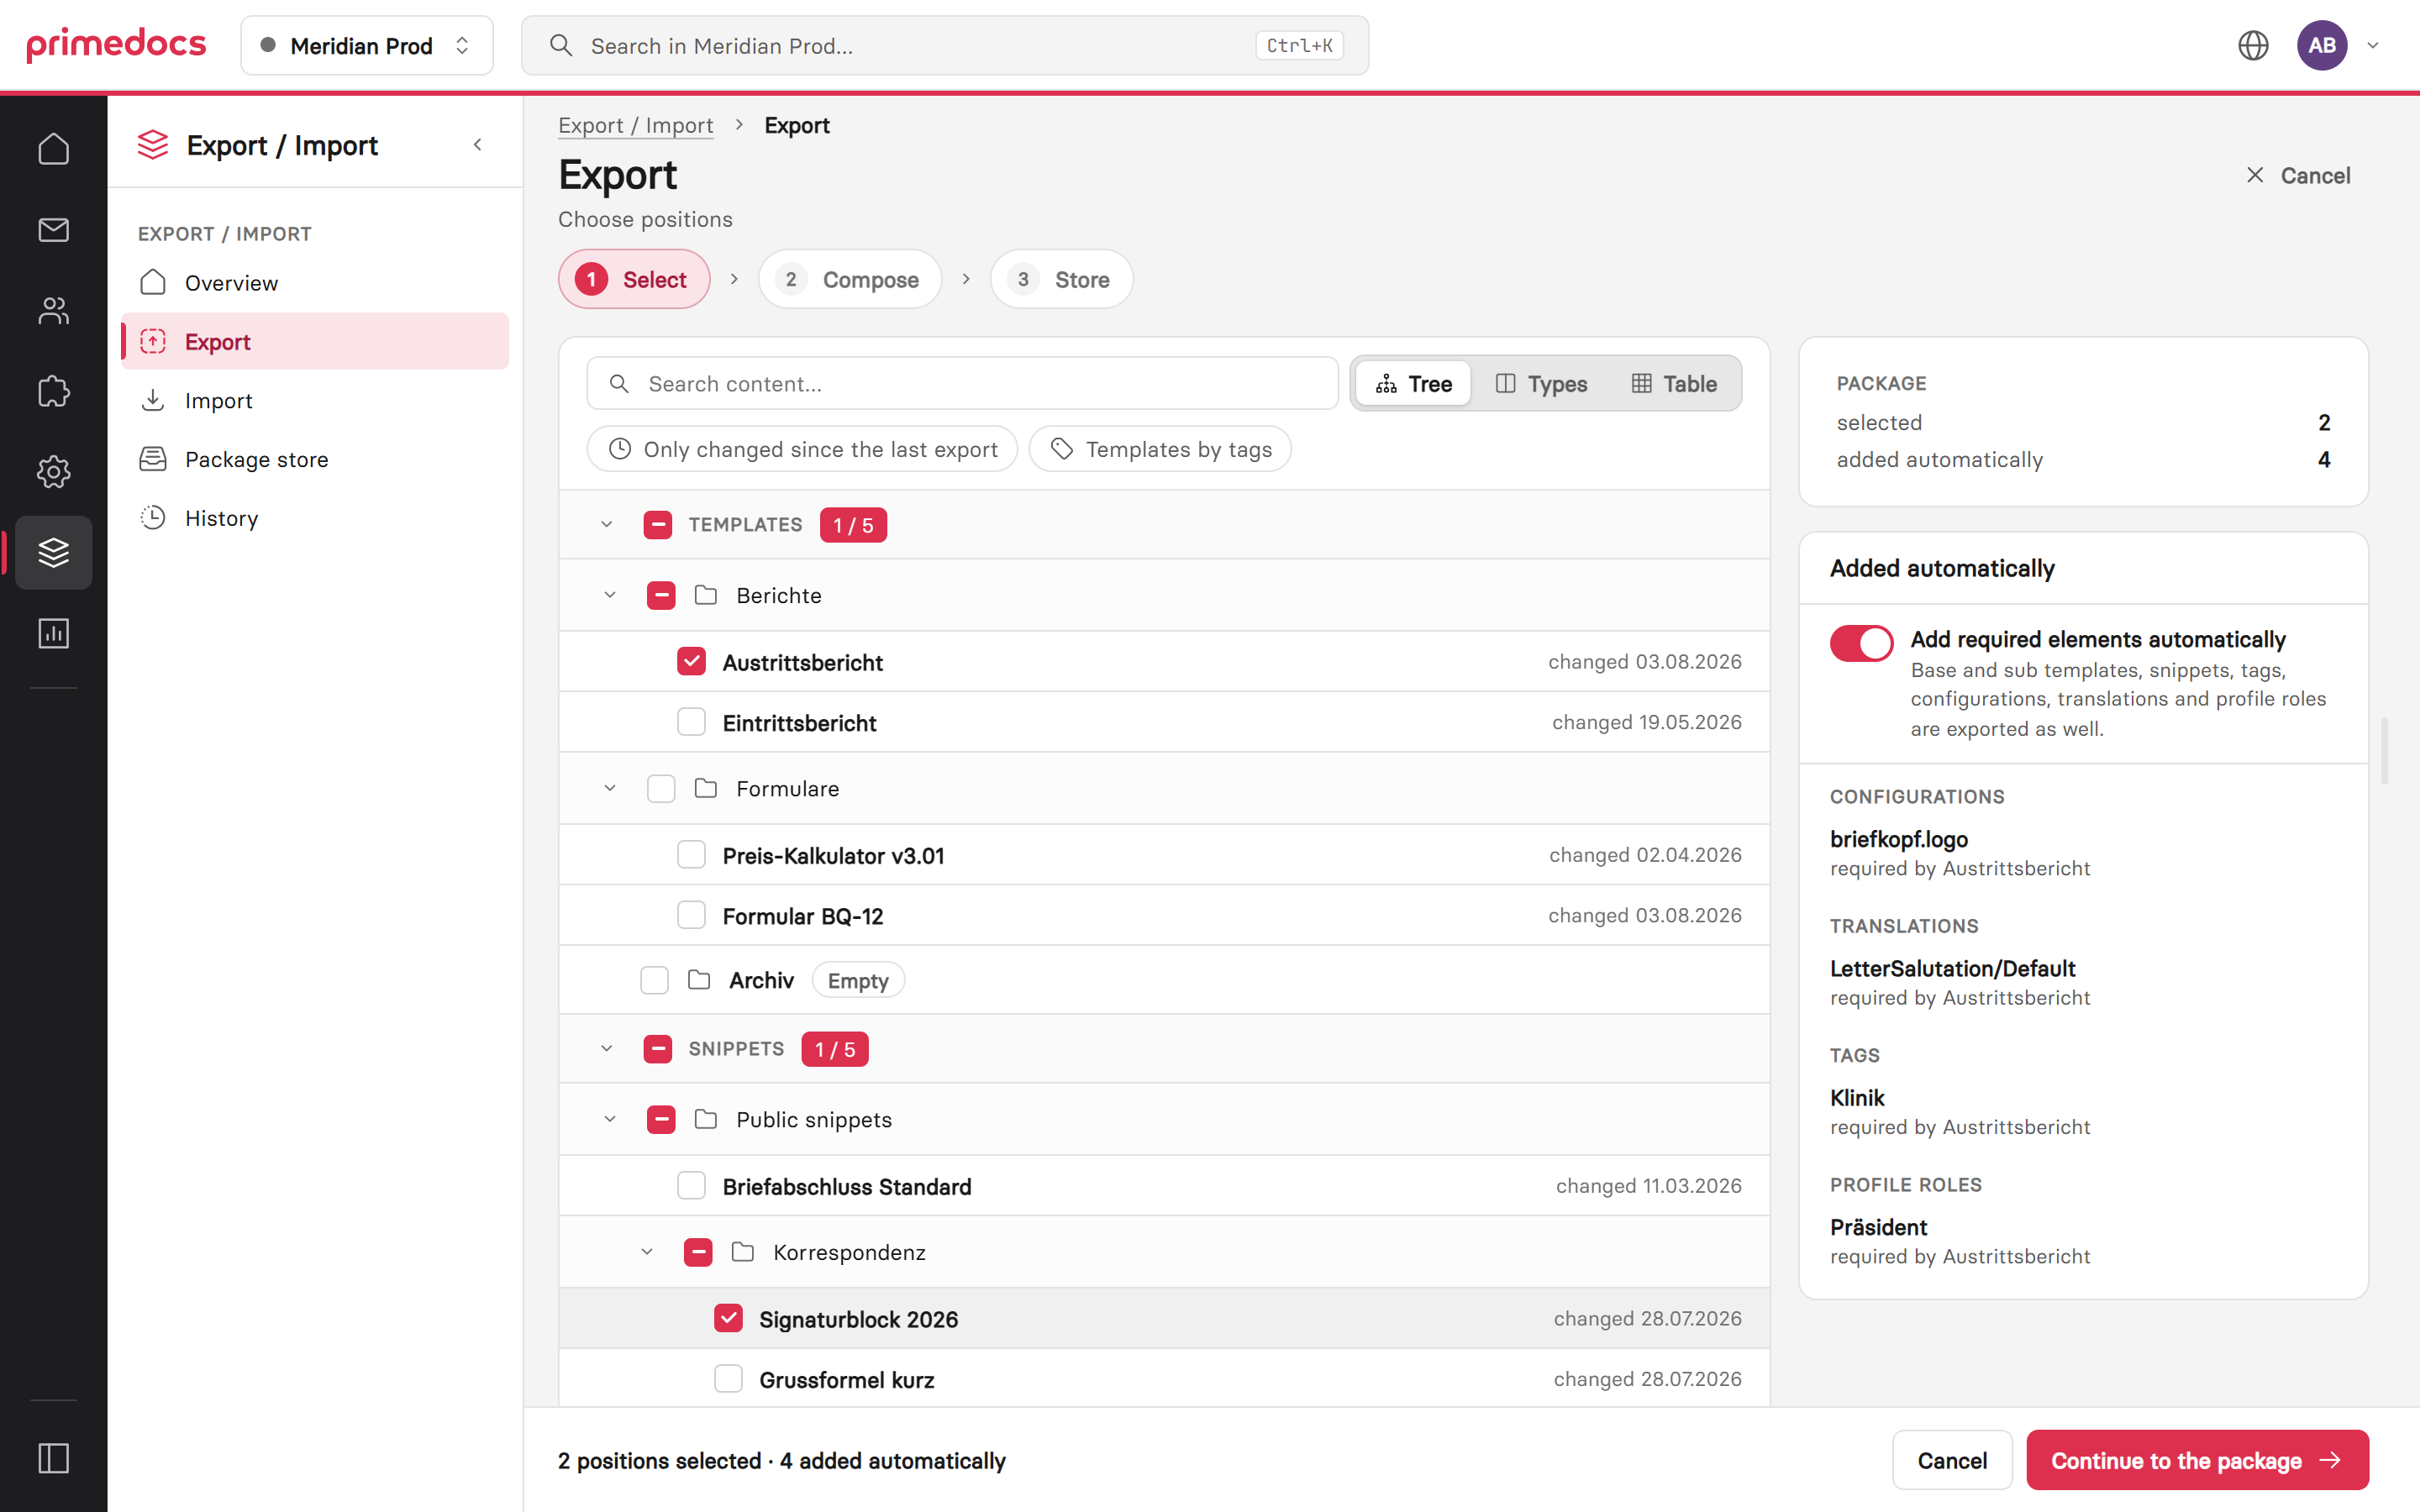
Task: Open the puzzle-piece extensions icon in the sidebar
Action: pos(53,391)
